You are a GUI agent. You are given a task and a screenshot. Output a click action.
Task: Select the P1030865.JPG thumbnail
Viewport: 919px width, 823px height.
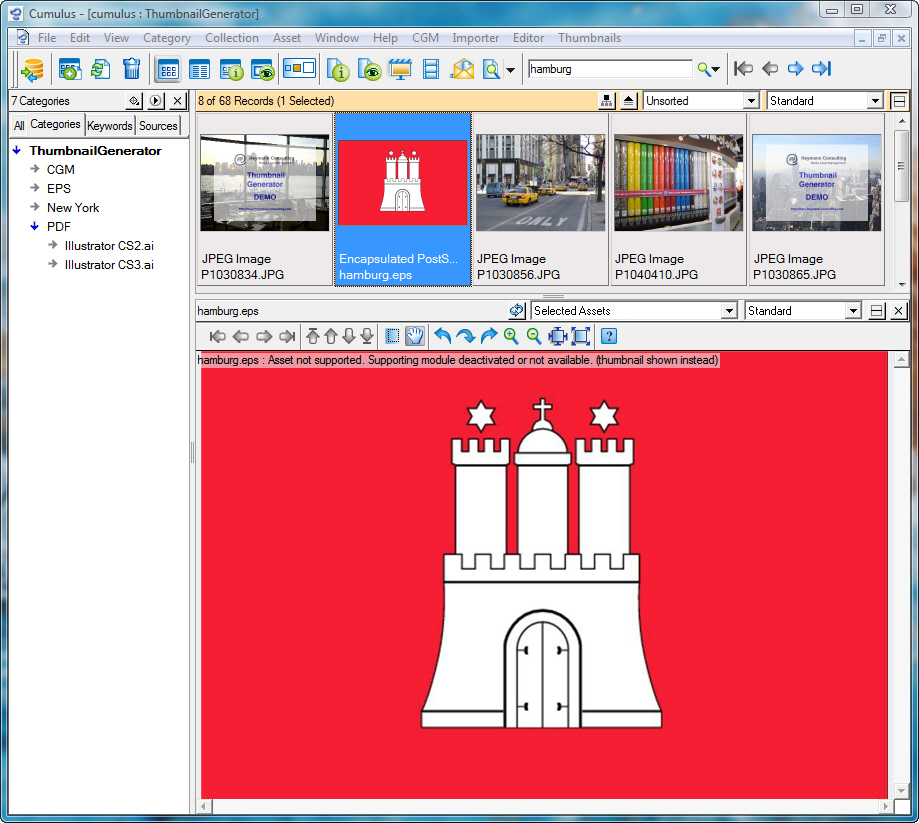point(816,199)
